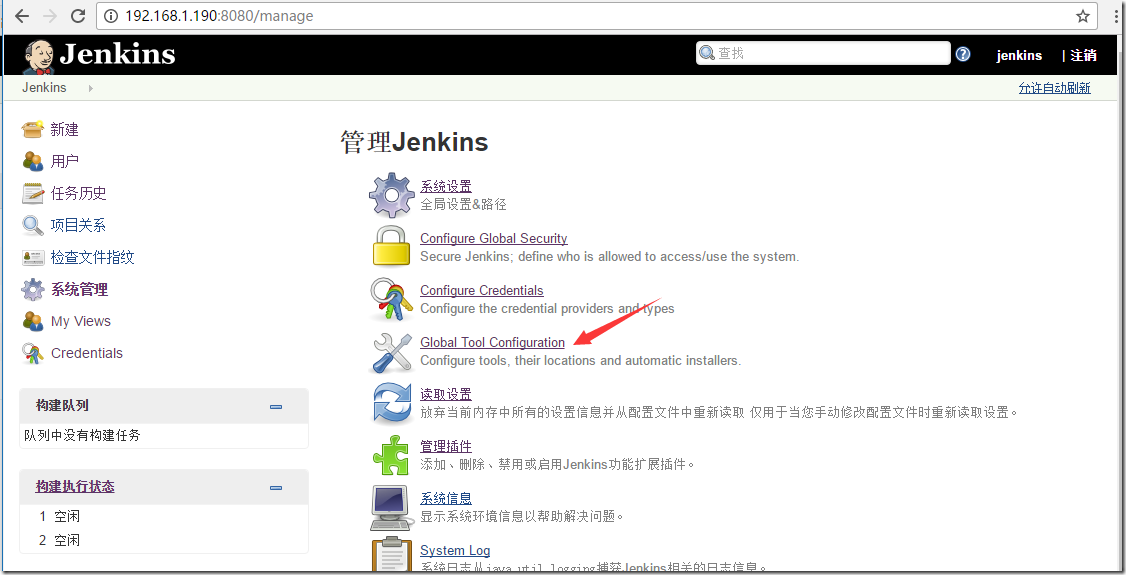Click the Jenkins butler logo

39,56
